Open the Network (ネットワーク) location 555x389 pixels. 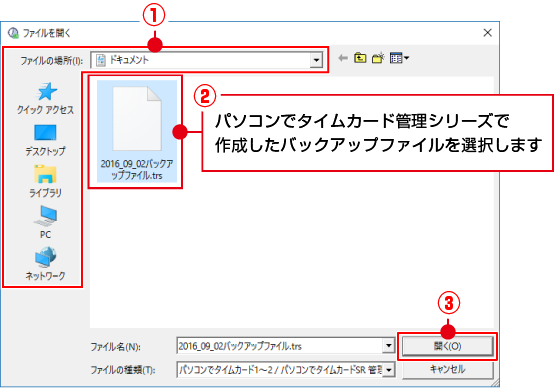(x=45, y=264)
